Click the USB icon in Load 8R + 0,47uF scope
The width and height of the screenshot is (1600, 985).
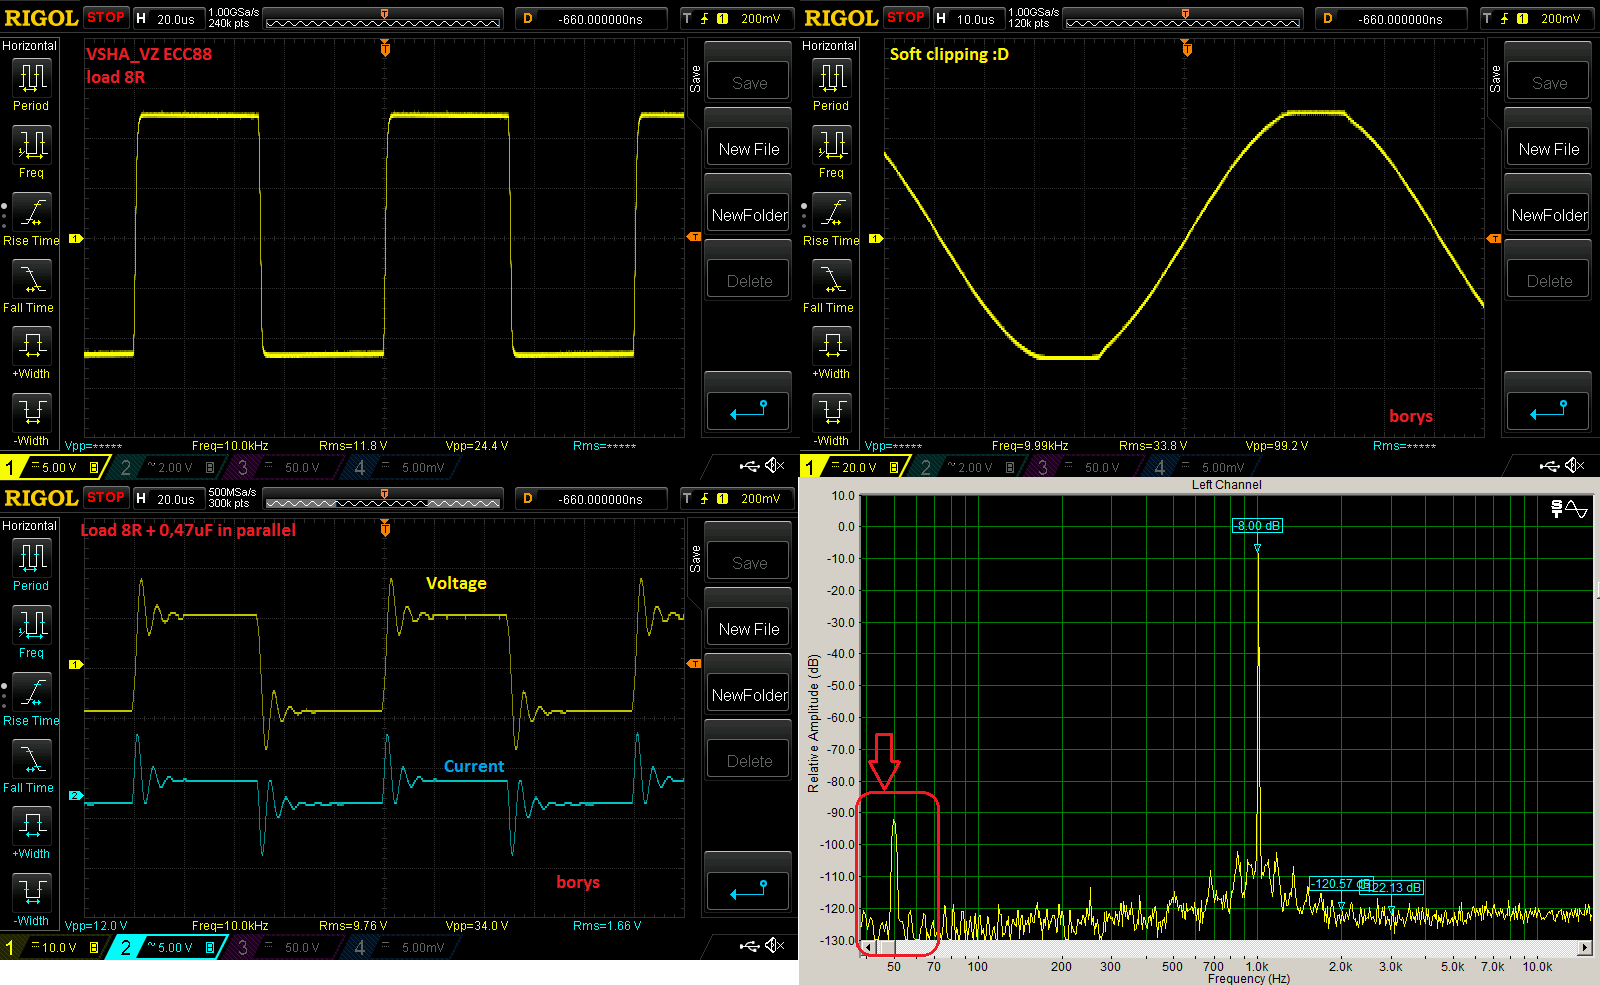pyautogui.click(x=749, y=946)
